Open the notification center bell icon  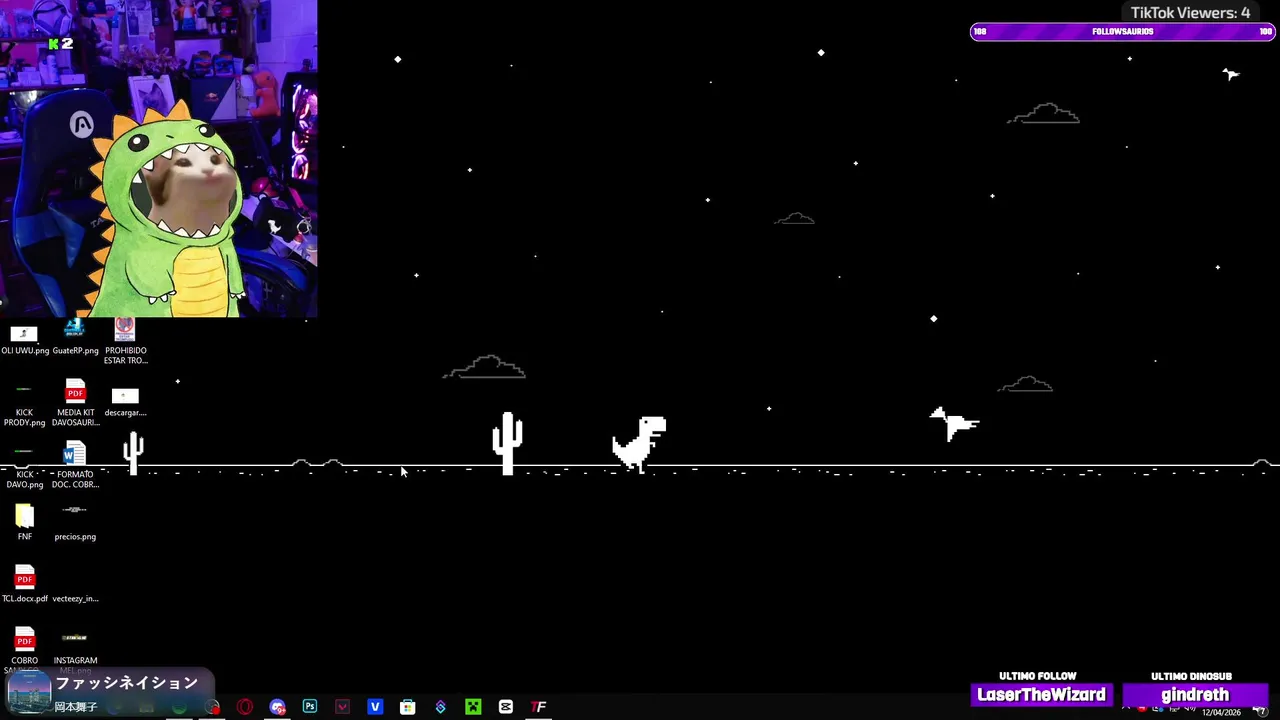[x=1260, y=710]
